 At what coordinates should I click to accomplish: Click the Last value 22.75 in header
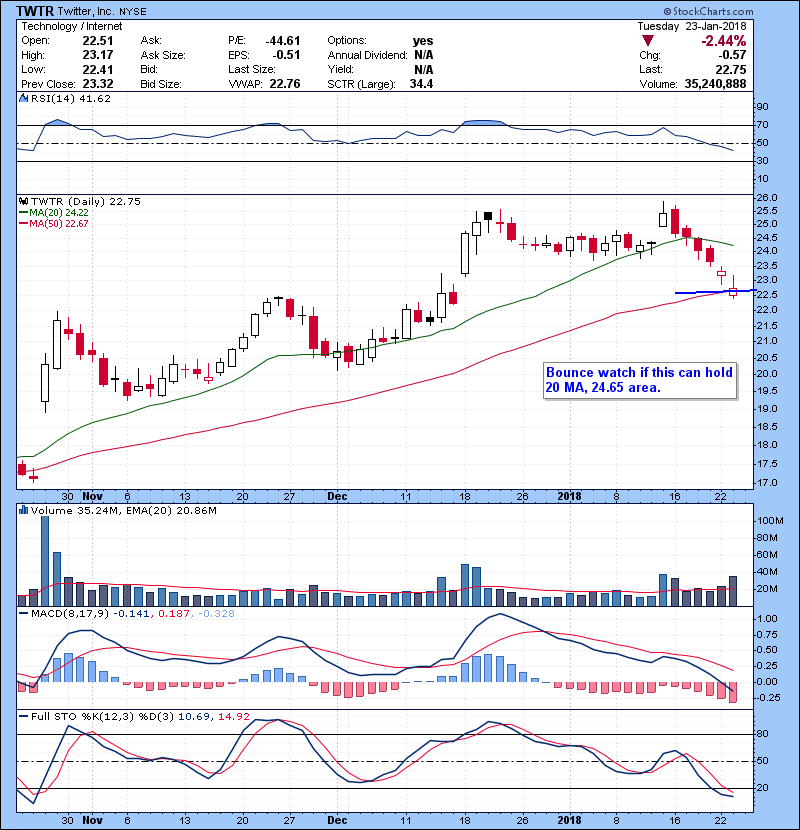tap(731, 69)
